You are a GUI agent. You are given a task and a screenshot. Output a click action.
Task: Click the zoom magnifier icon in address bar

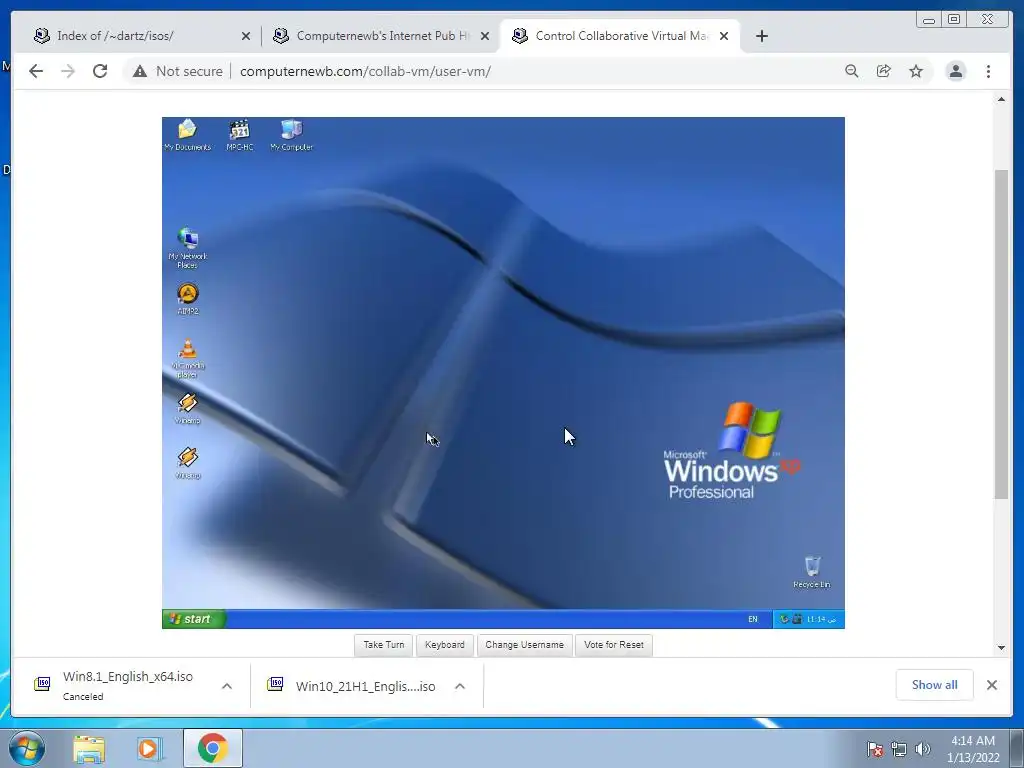tap(852, 71)
